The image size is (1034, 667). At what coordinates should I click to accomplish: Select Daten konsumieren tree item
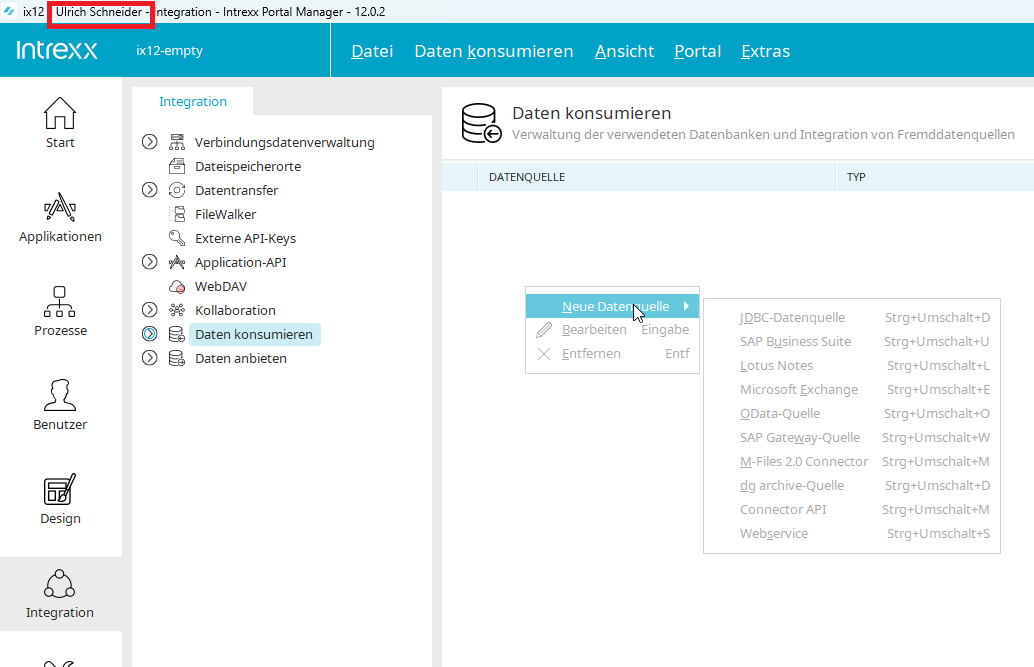pyautogui.click(x=254, y=334)
